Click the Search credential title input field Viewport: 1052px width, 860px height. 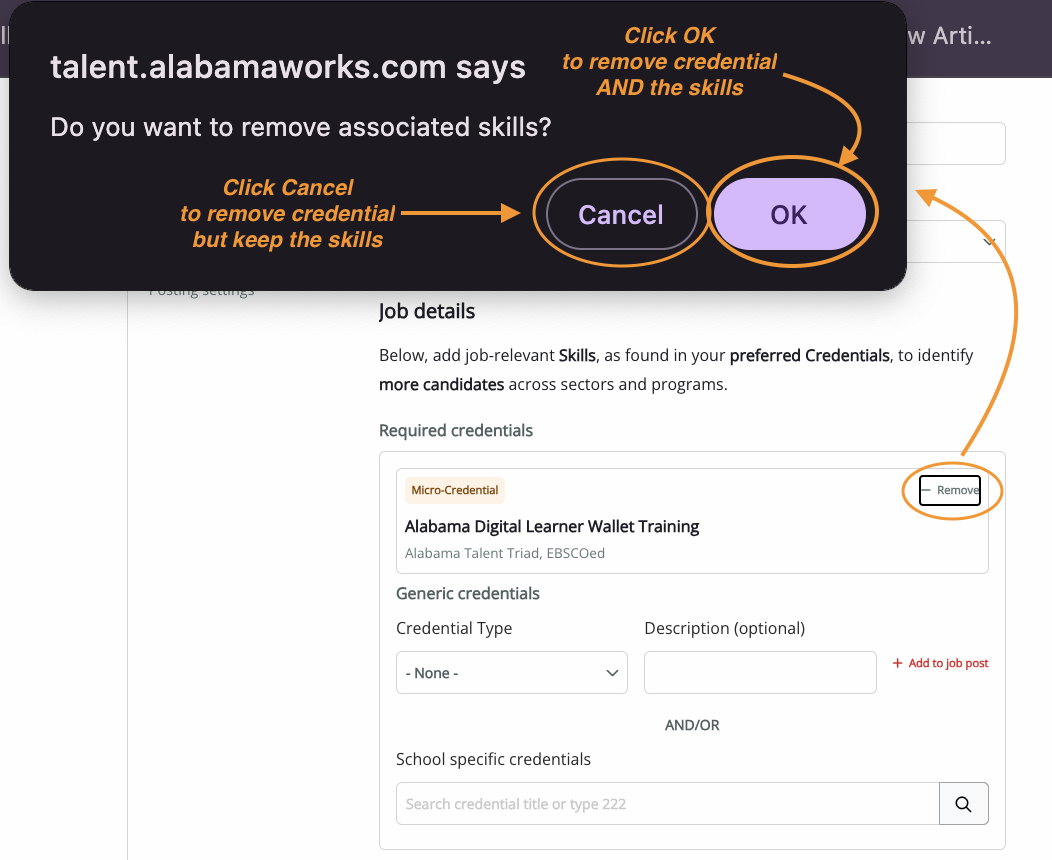668,804
